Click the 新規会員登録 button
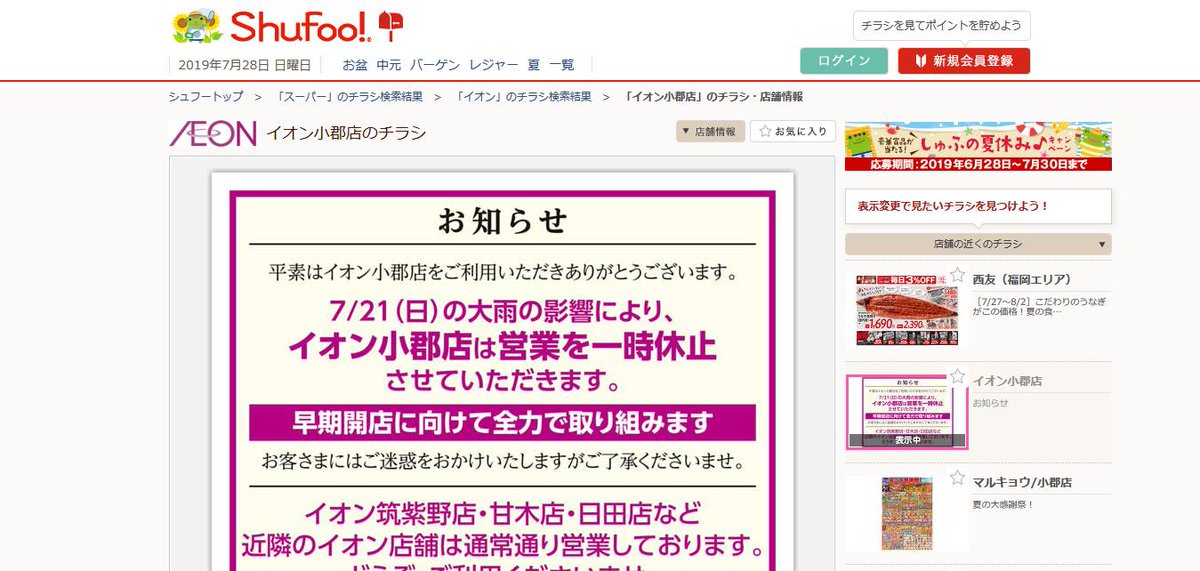The image size is (1200, 571). (963, 61)
